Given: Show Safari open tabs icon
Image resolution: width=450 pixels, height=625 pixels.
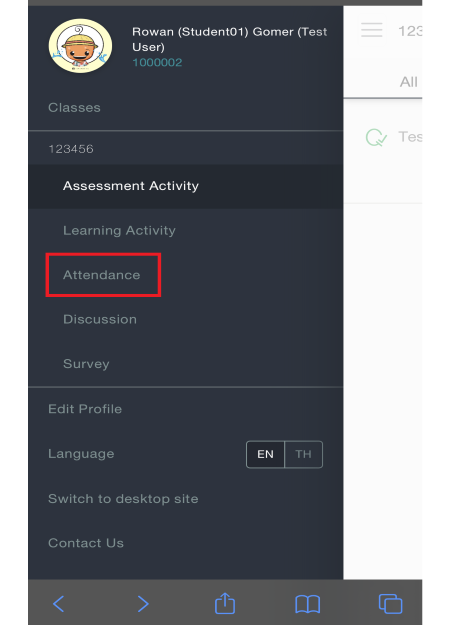Looking at the screenshot, I should (x=390, y=603).
